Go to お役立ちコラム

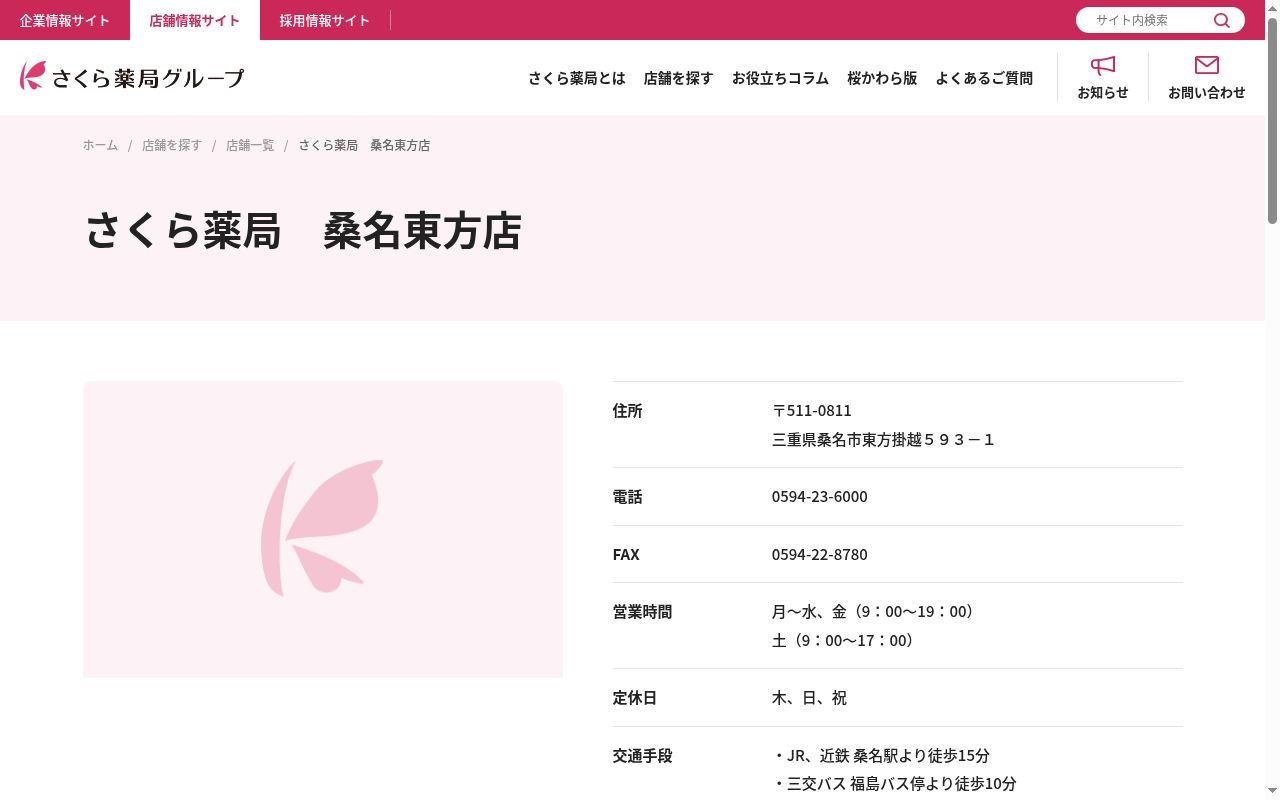780,78
